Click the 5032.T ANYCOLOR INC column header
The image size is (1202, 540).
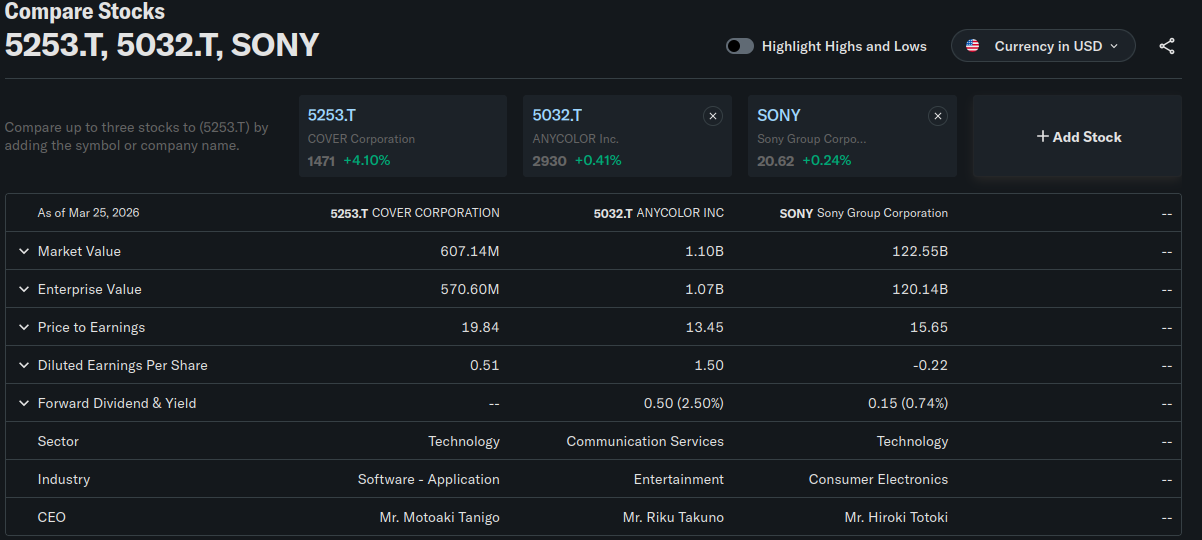(x=658, y=213)
